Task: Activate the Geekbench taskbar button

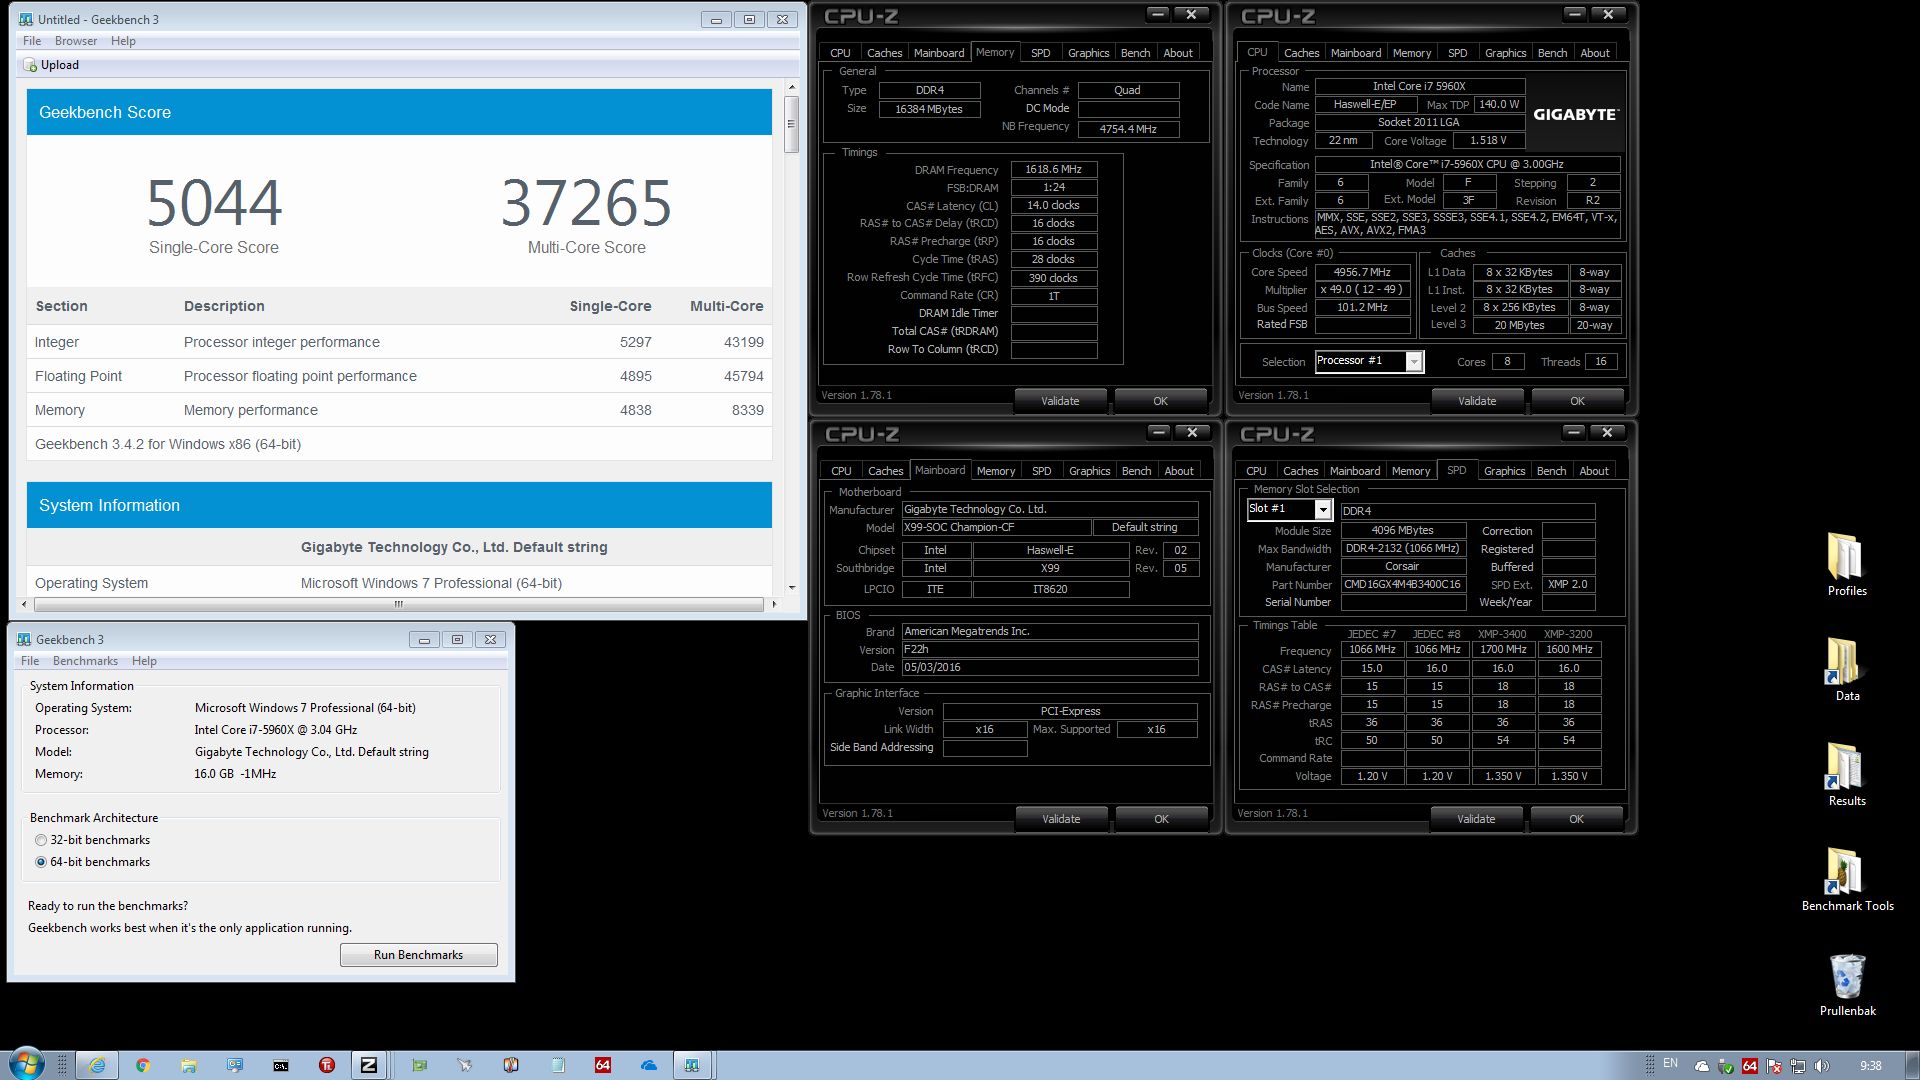Action: coord(692,1065)
